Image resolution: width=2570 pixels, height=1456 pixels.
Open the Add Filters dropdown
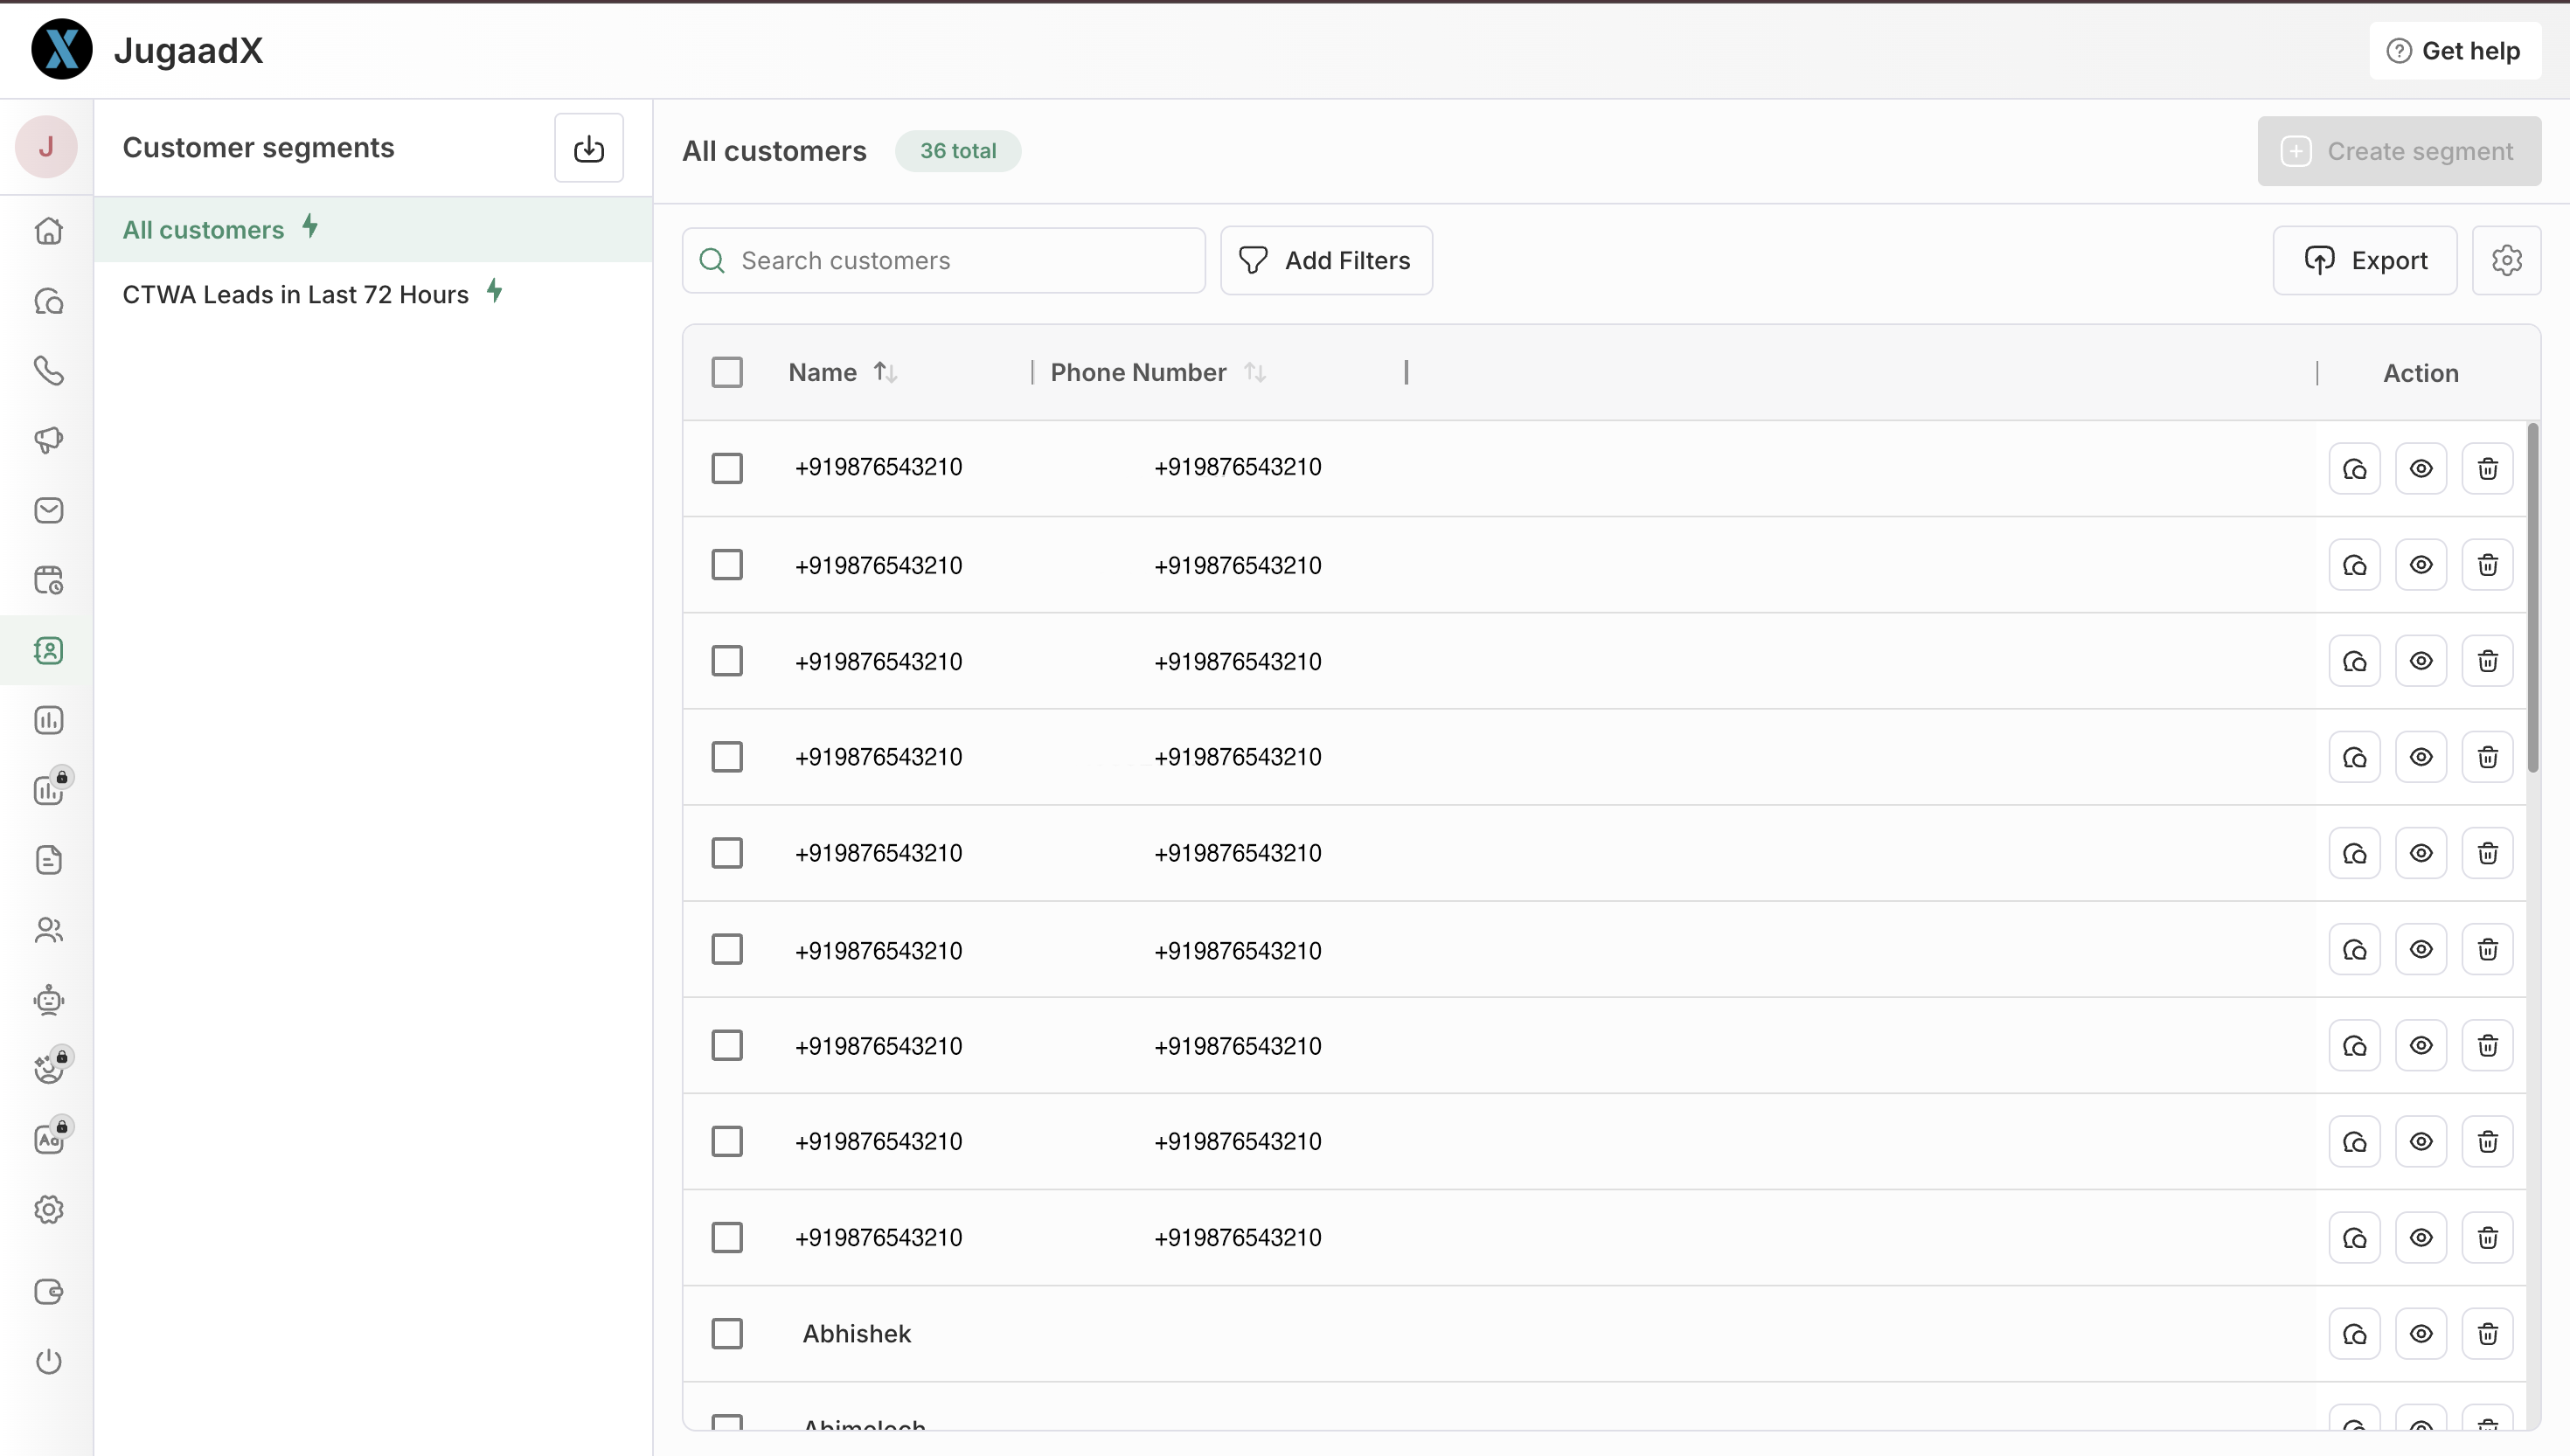point(1326,260)
